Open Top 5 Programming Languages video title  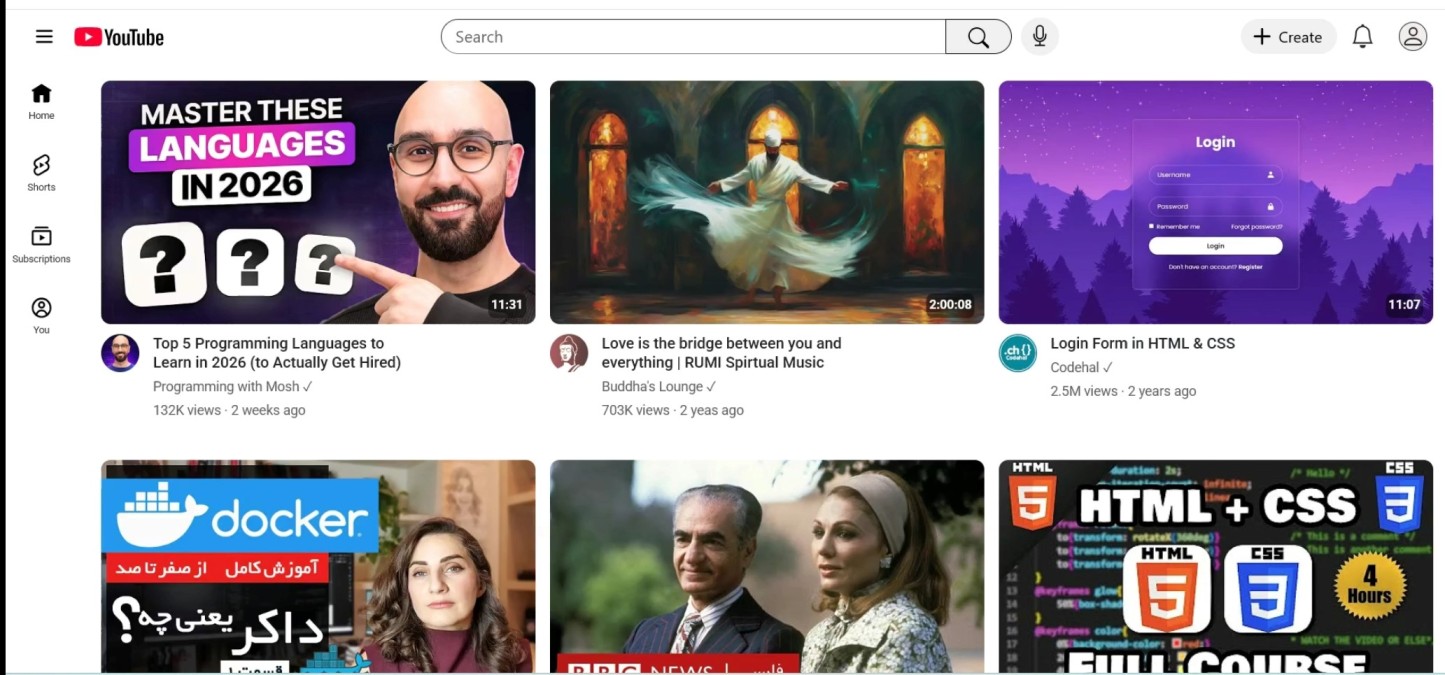click(276, 353)
